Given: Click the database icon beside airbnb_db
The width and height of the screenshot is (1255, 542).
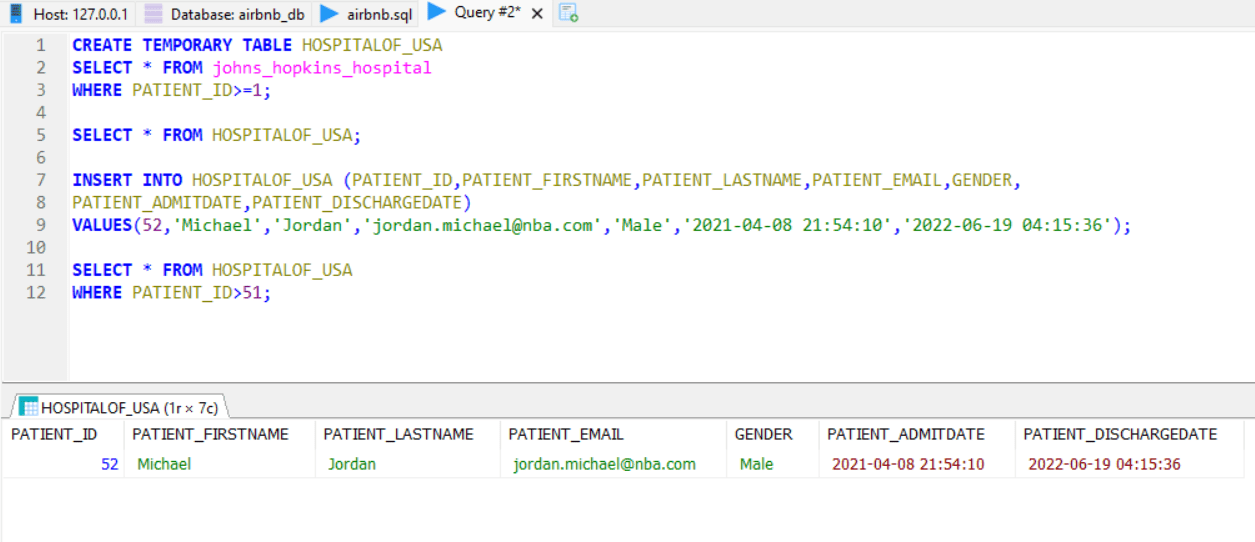Looking at the screenshot, I should tap(153, 14).
